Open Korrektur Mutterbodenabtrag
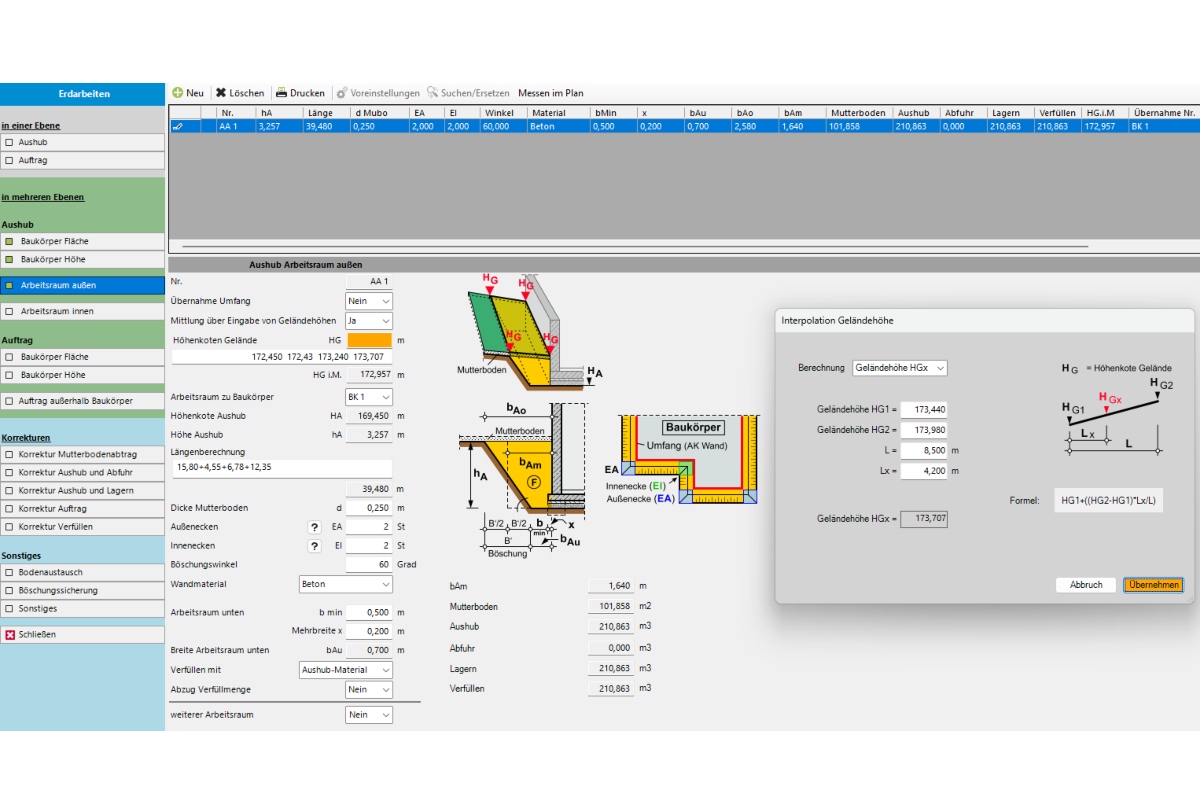Viewport: 1200px width, 800px height. point(82,455)
